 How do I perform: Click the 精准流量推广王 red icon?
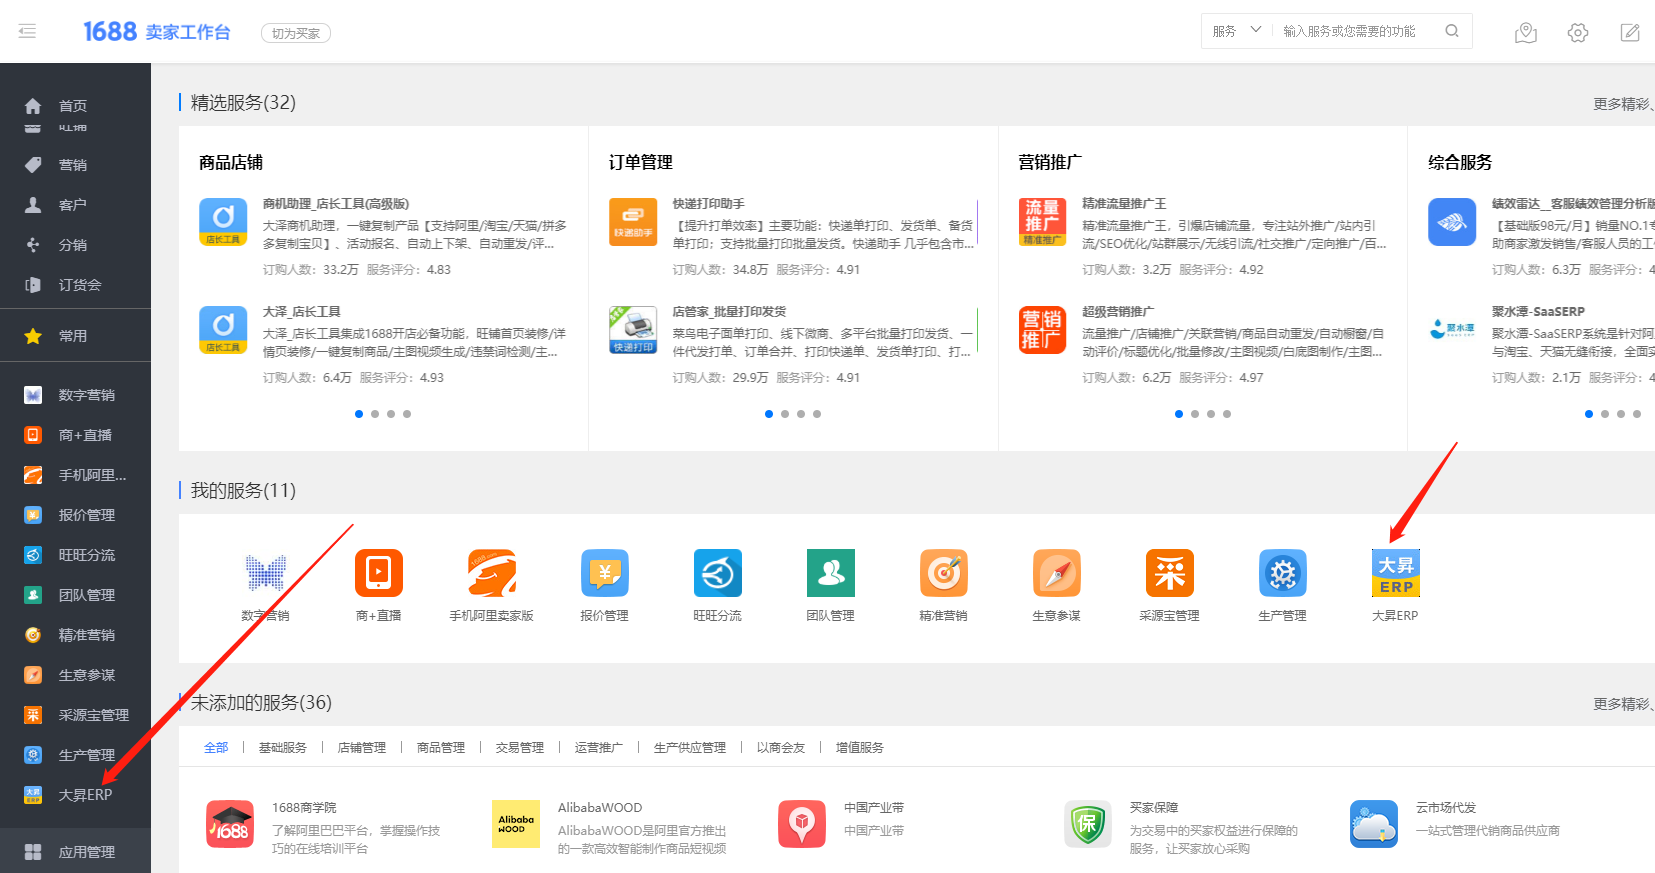(1042, 222)
